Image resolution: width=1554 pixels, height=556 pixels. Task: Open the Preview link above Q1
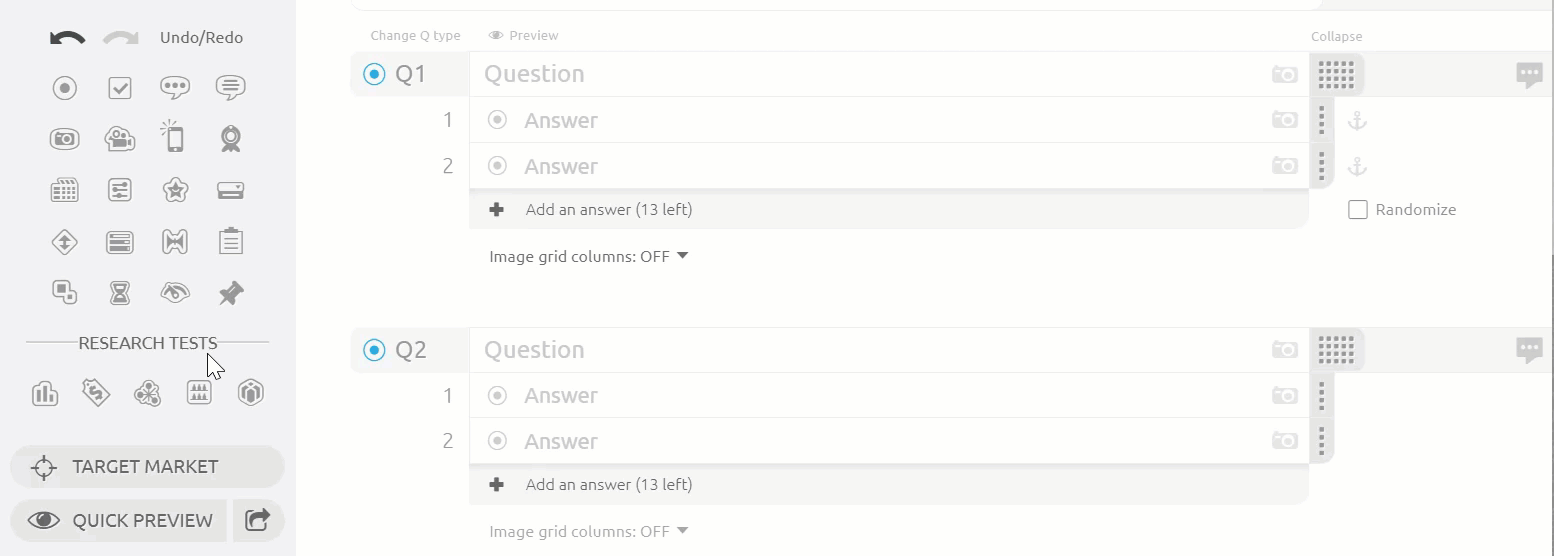coord(524,36)
